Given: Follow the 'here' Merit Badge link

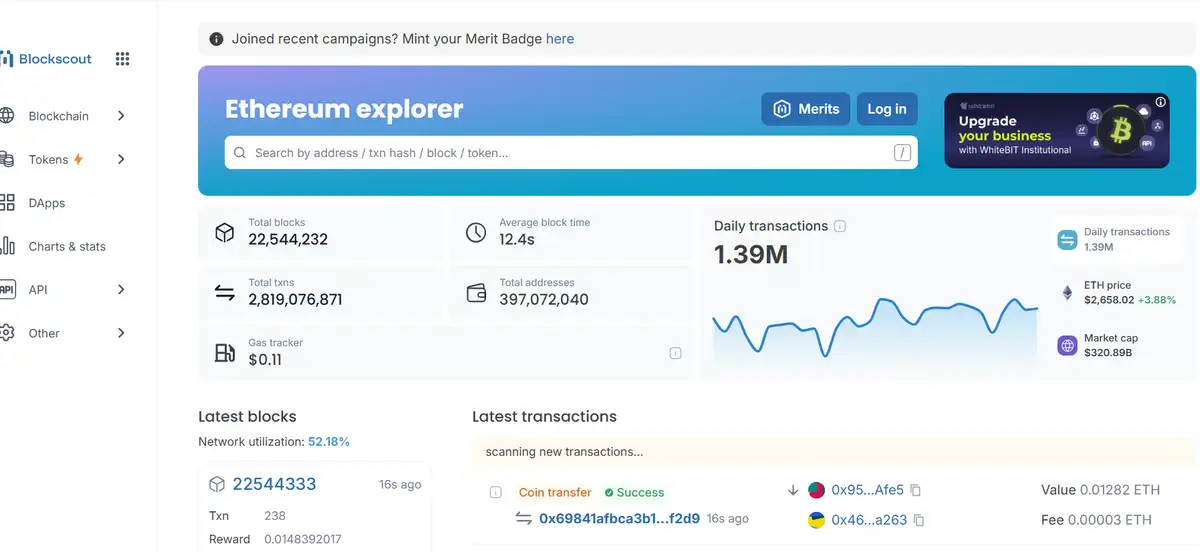Looking at the screenshot, I should point(560,39).
